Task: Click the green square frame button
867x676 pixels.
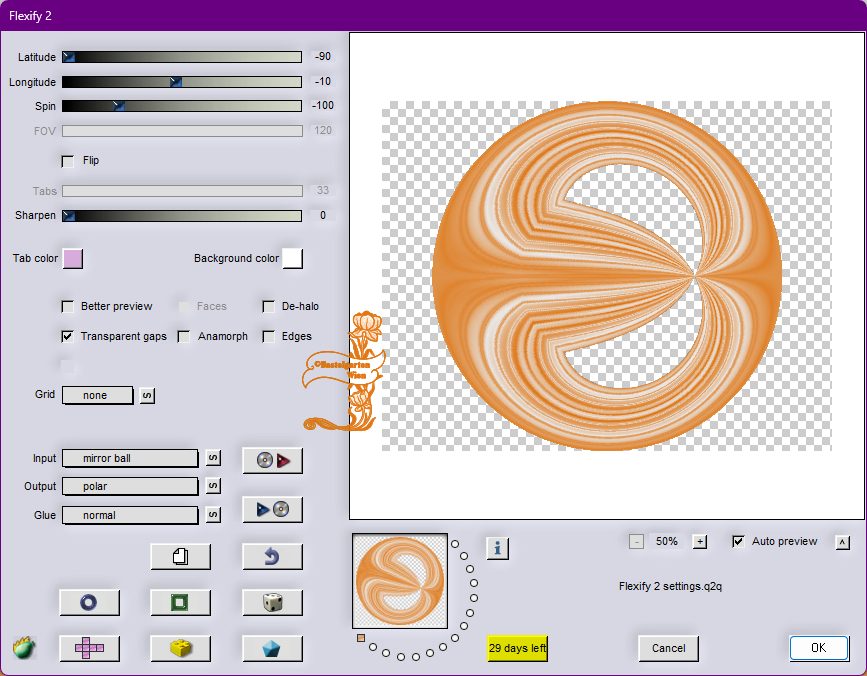Action: coord(180,602)
